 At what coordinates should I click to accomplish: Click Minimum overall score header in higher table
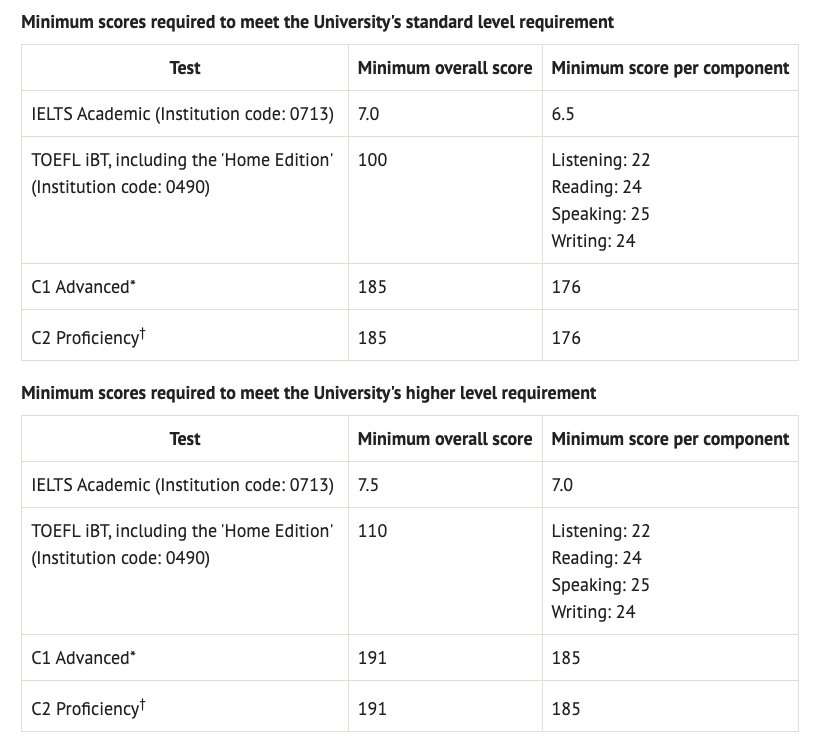pos(445,439)
